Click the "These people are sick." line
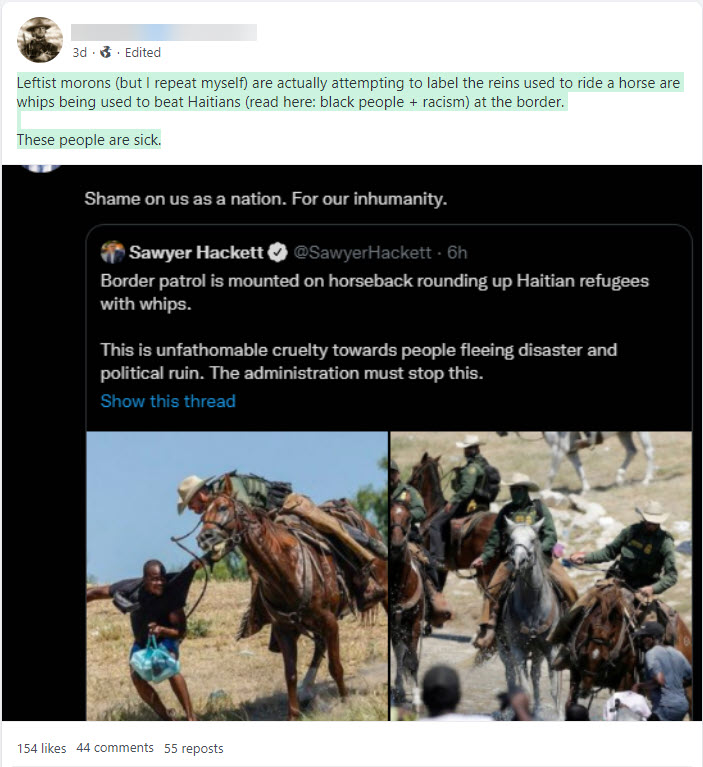Viewport: 703px width, 767px height. point(89,140)
